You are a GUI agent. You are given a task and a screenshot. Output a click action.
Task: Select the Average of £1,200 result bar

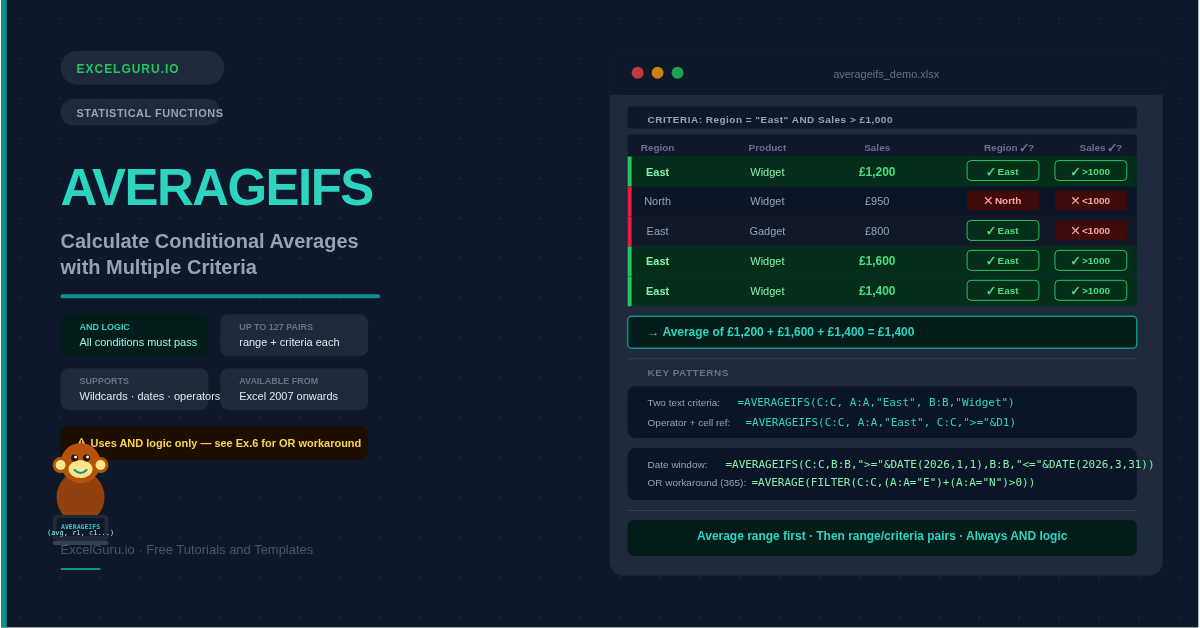coord(881,332)
